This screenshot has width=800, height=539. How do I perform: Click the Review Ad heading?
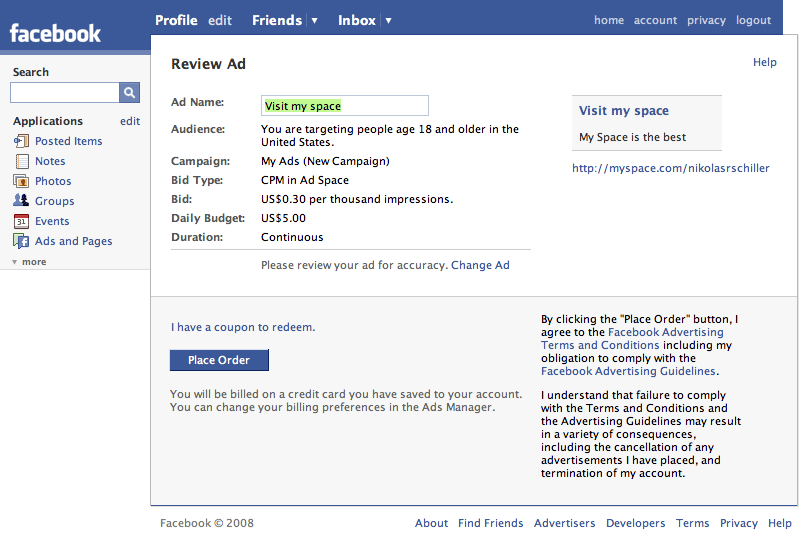click(x=208, y=64)
